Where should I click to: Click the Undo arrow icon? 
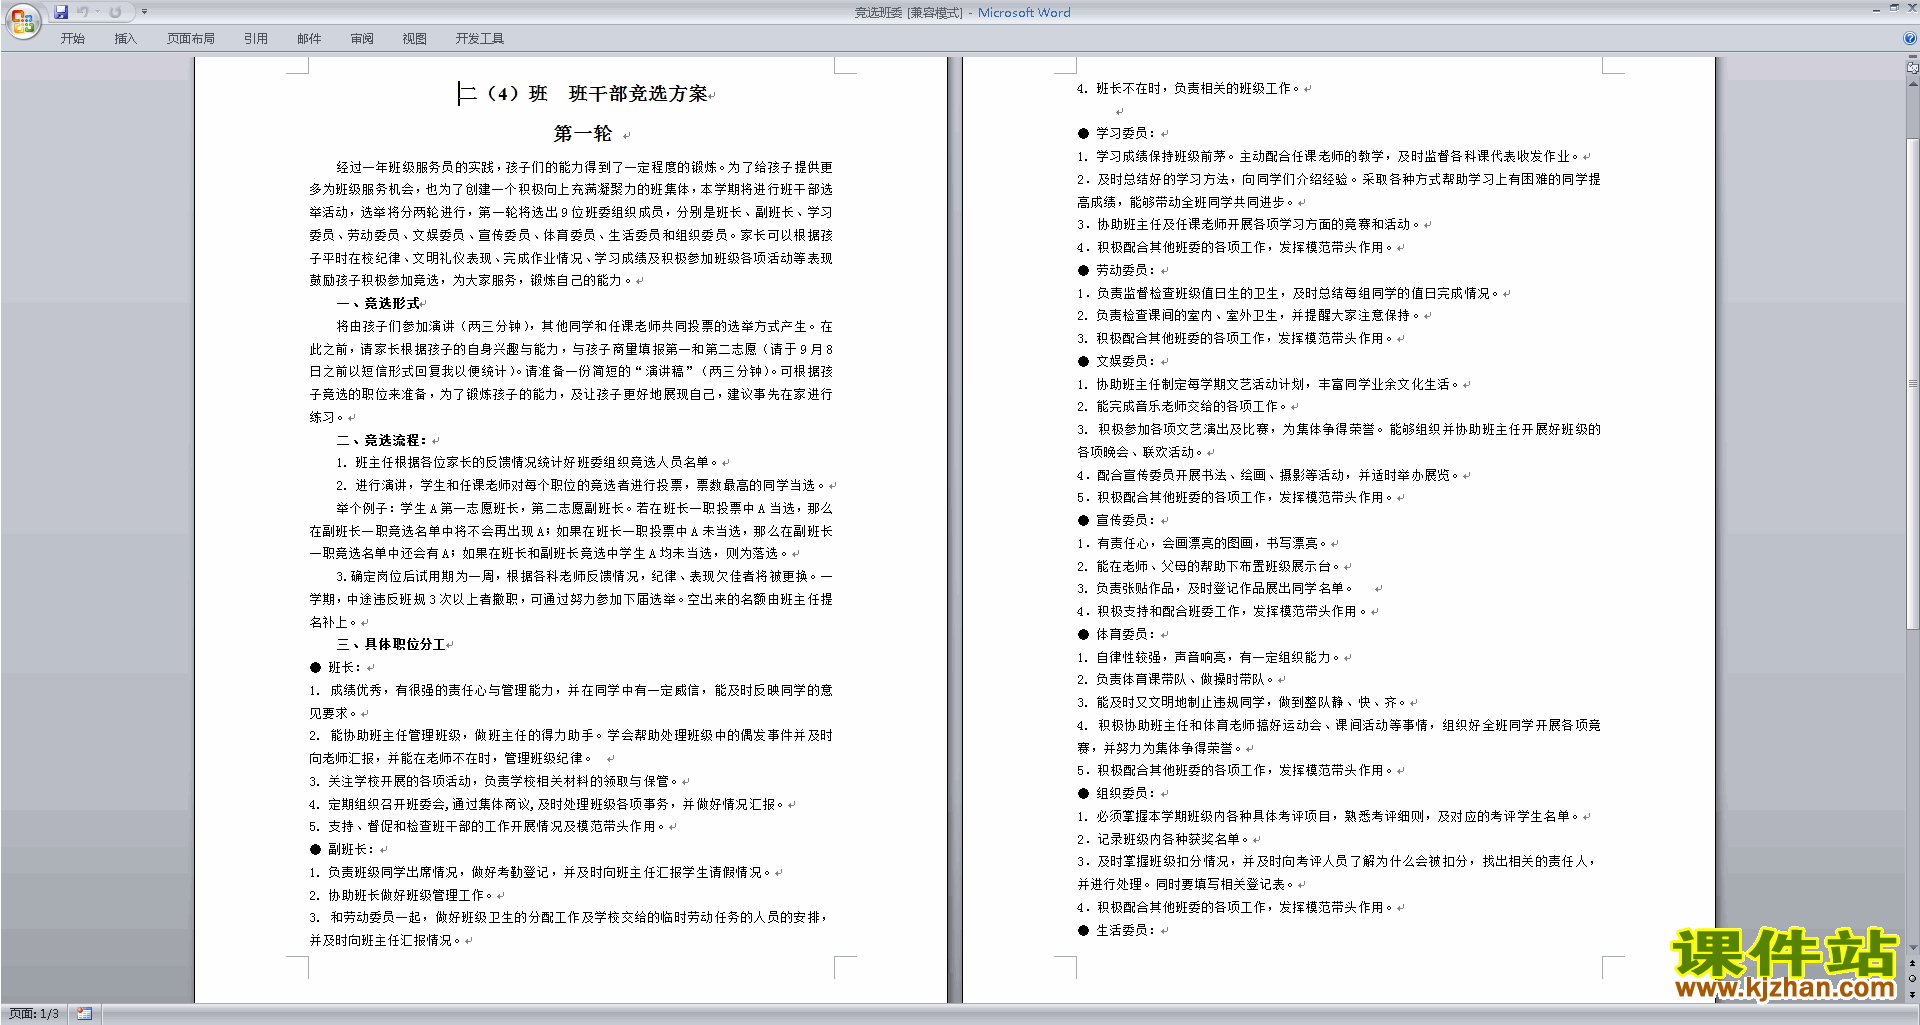click(82, 12)
